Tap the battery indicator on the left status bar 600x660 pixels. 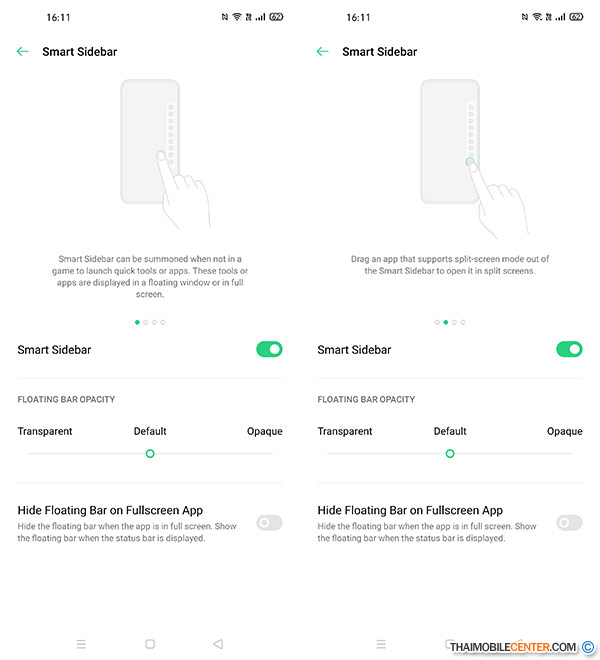click(x=276, y=17)
